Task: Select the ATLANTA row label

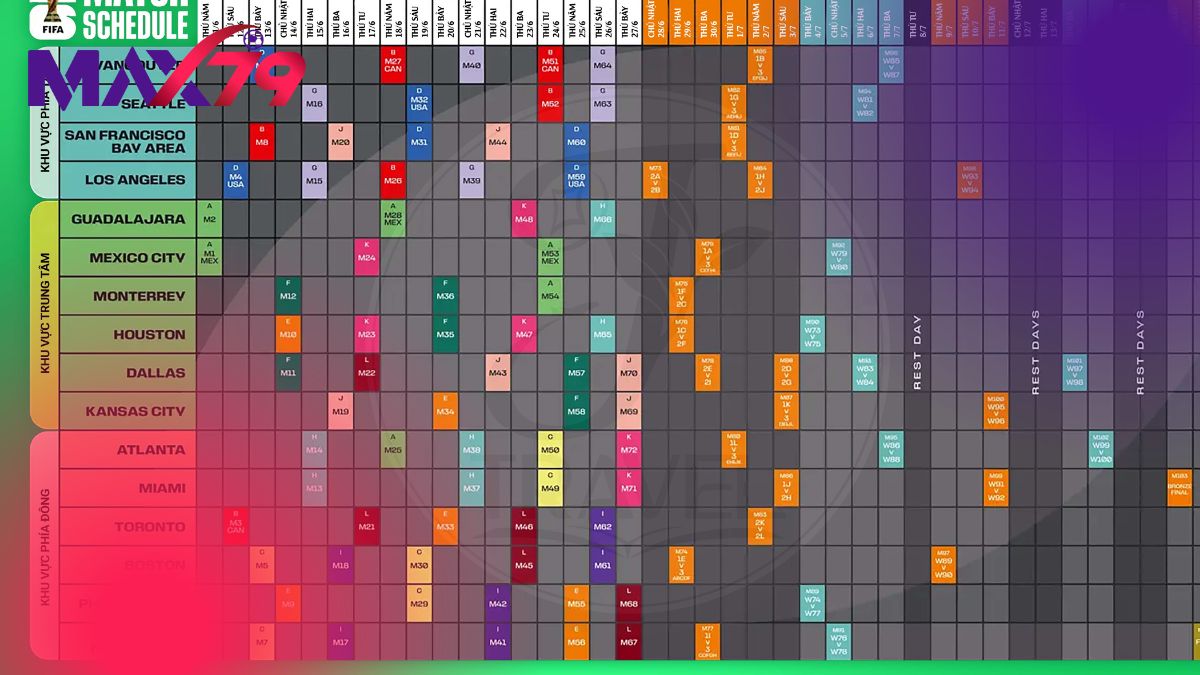Action: pos(128,450)
